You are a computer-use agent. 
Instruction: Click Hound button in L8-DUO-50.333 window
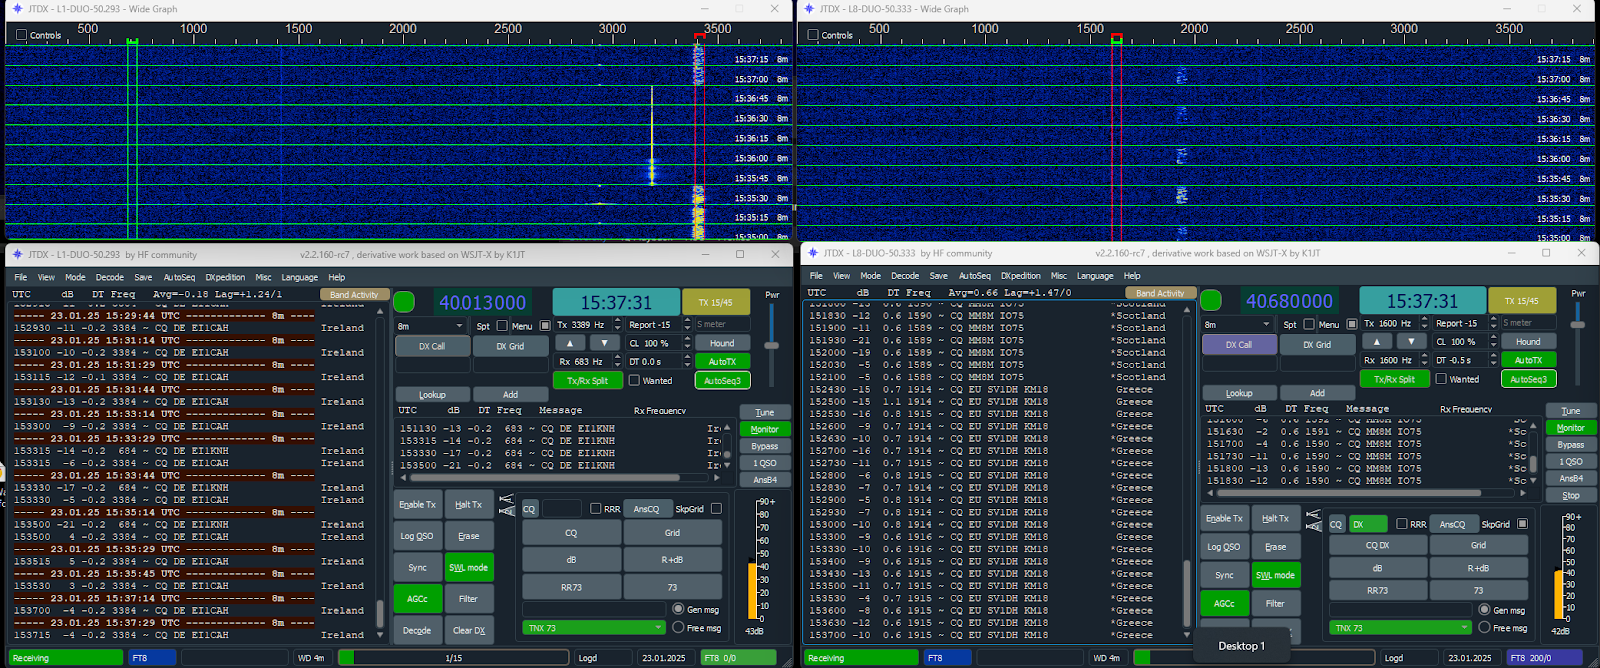pos(1528,342)
